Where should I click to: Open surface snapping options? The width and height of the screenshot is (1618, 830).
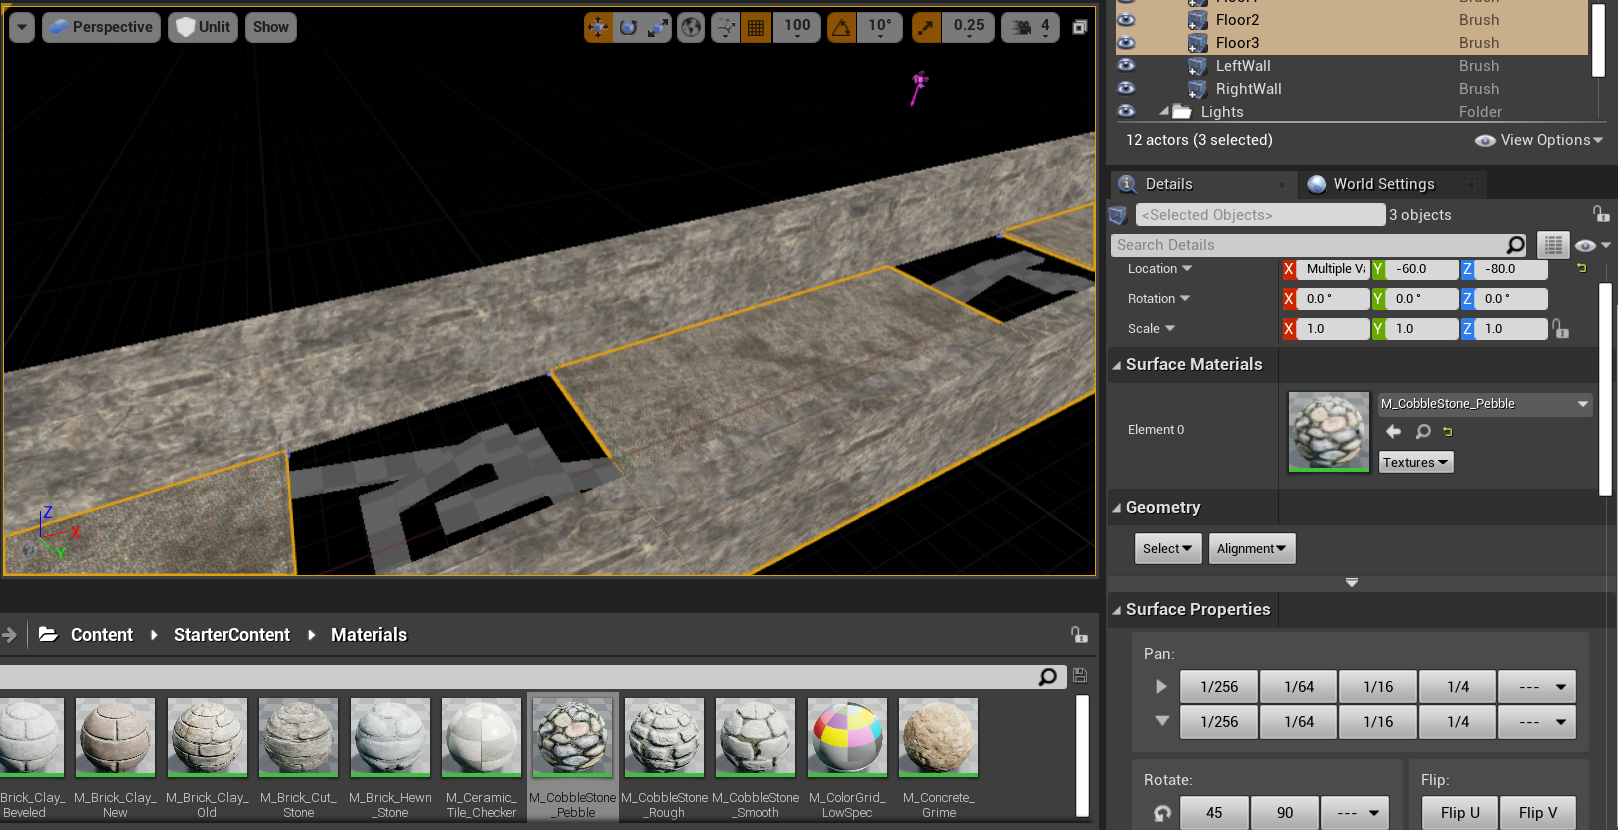726,27
